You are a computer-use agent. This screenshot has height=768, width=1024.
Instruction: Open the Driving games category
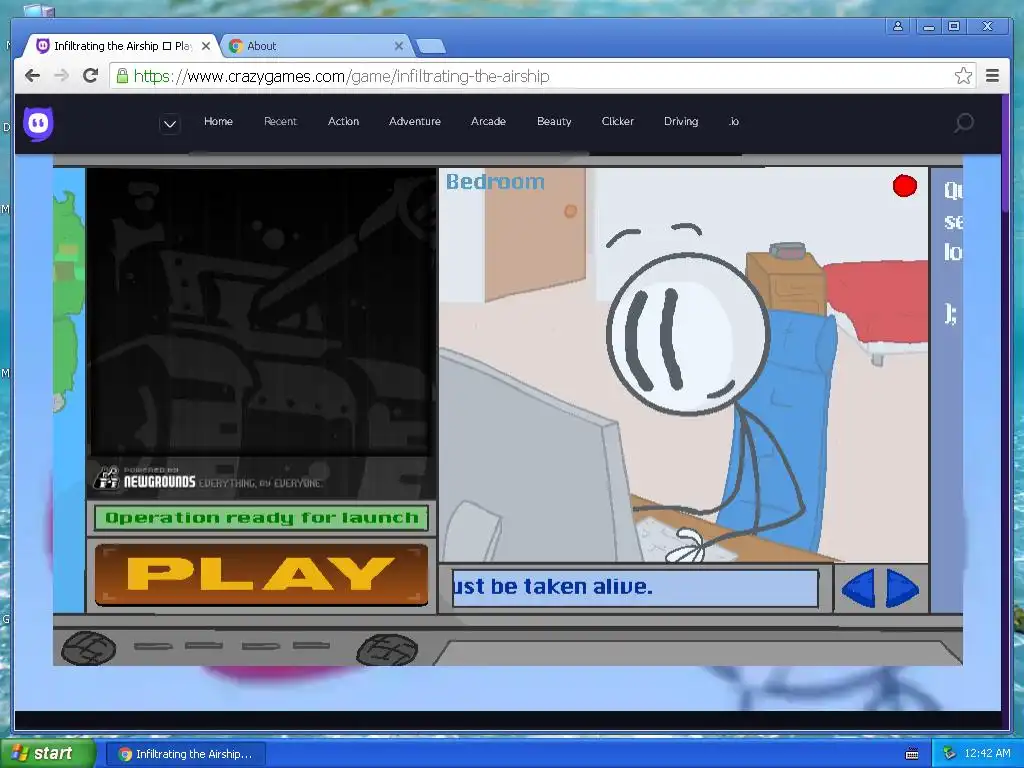coord(681,121)
